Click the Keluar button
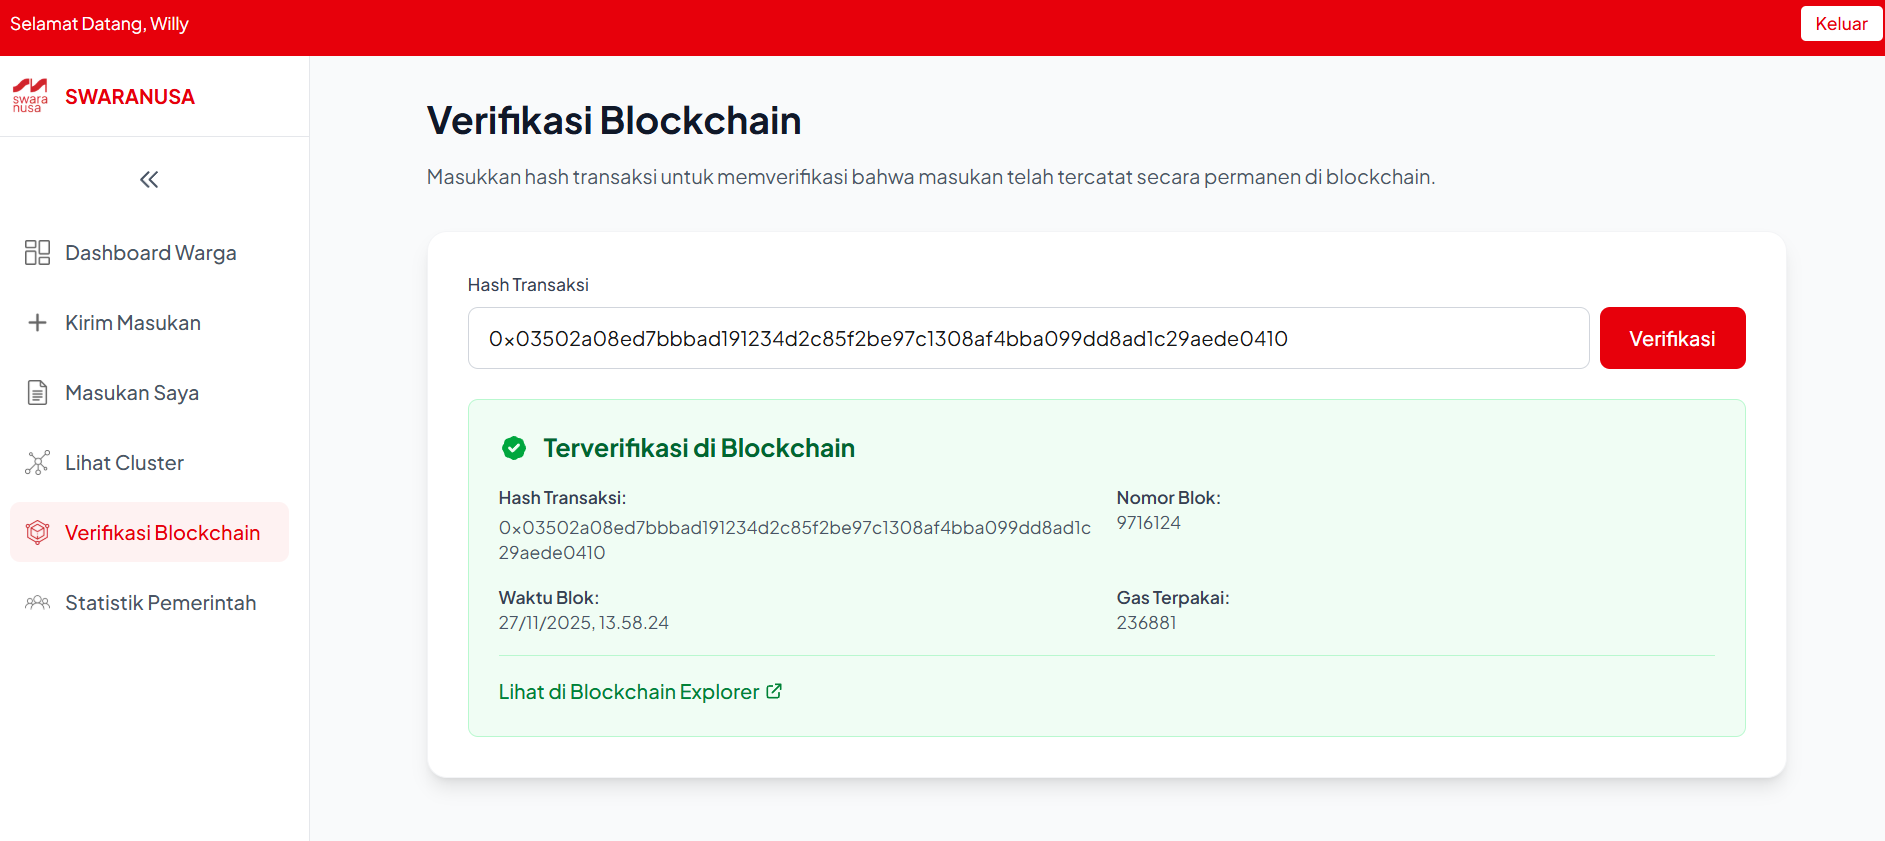The height and width of the screenshot is (841, 1885). tap(1841, 23)
